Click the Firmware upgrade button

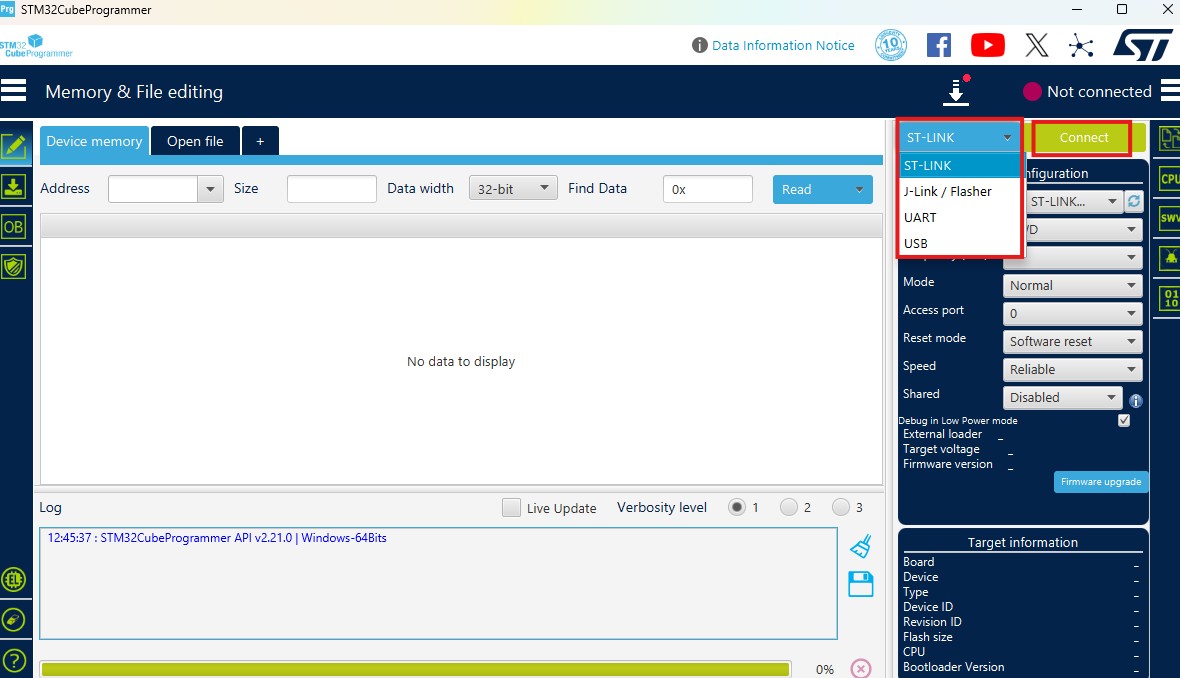1100,481
